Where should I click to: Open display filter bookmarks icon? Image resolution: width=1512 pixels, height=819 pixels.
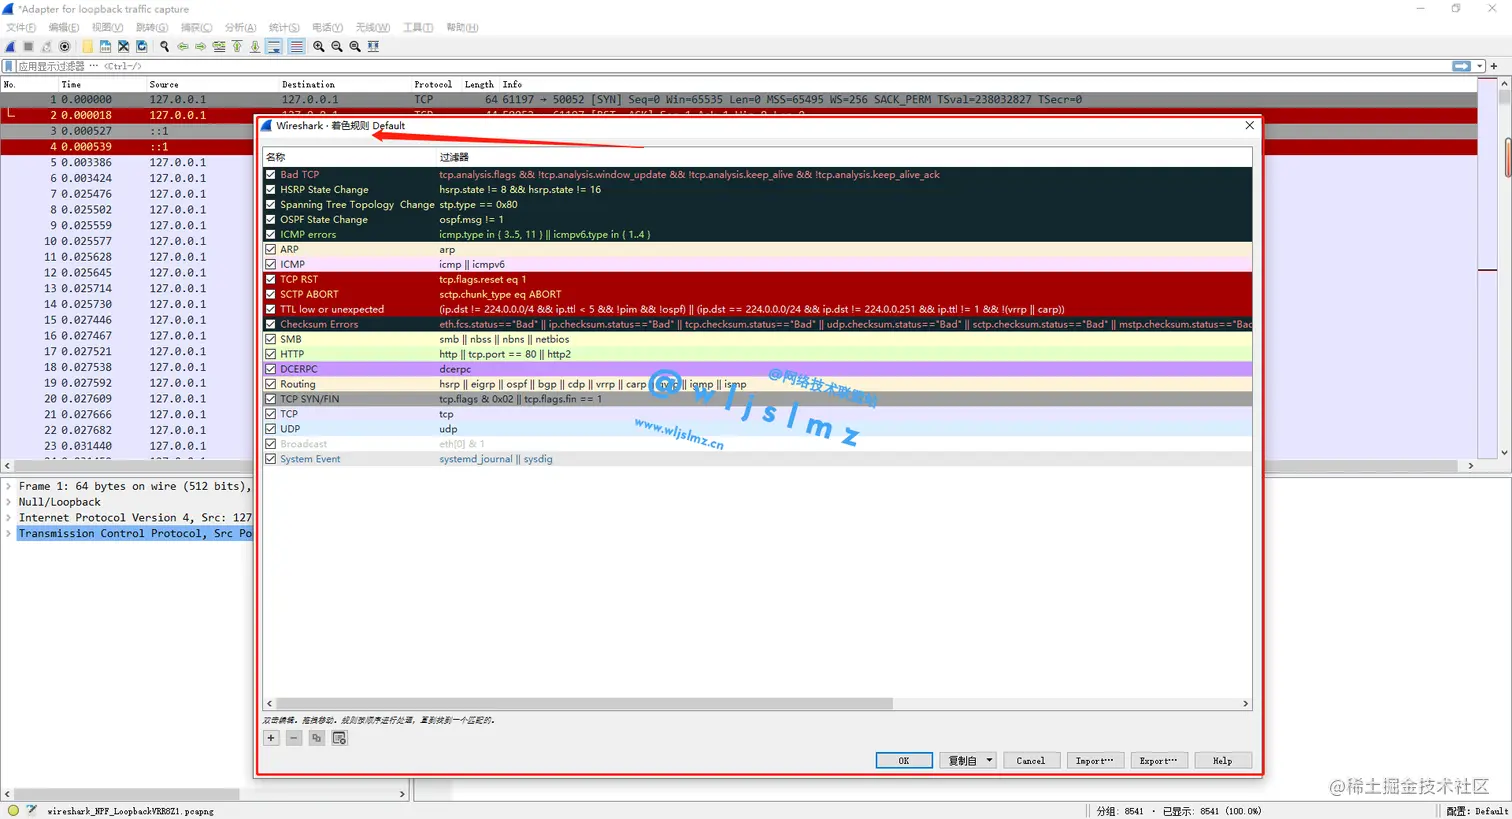click(9, 66)
